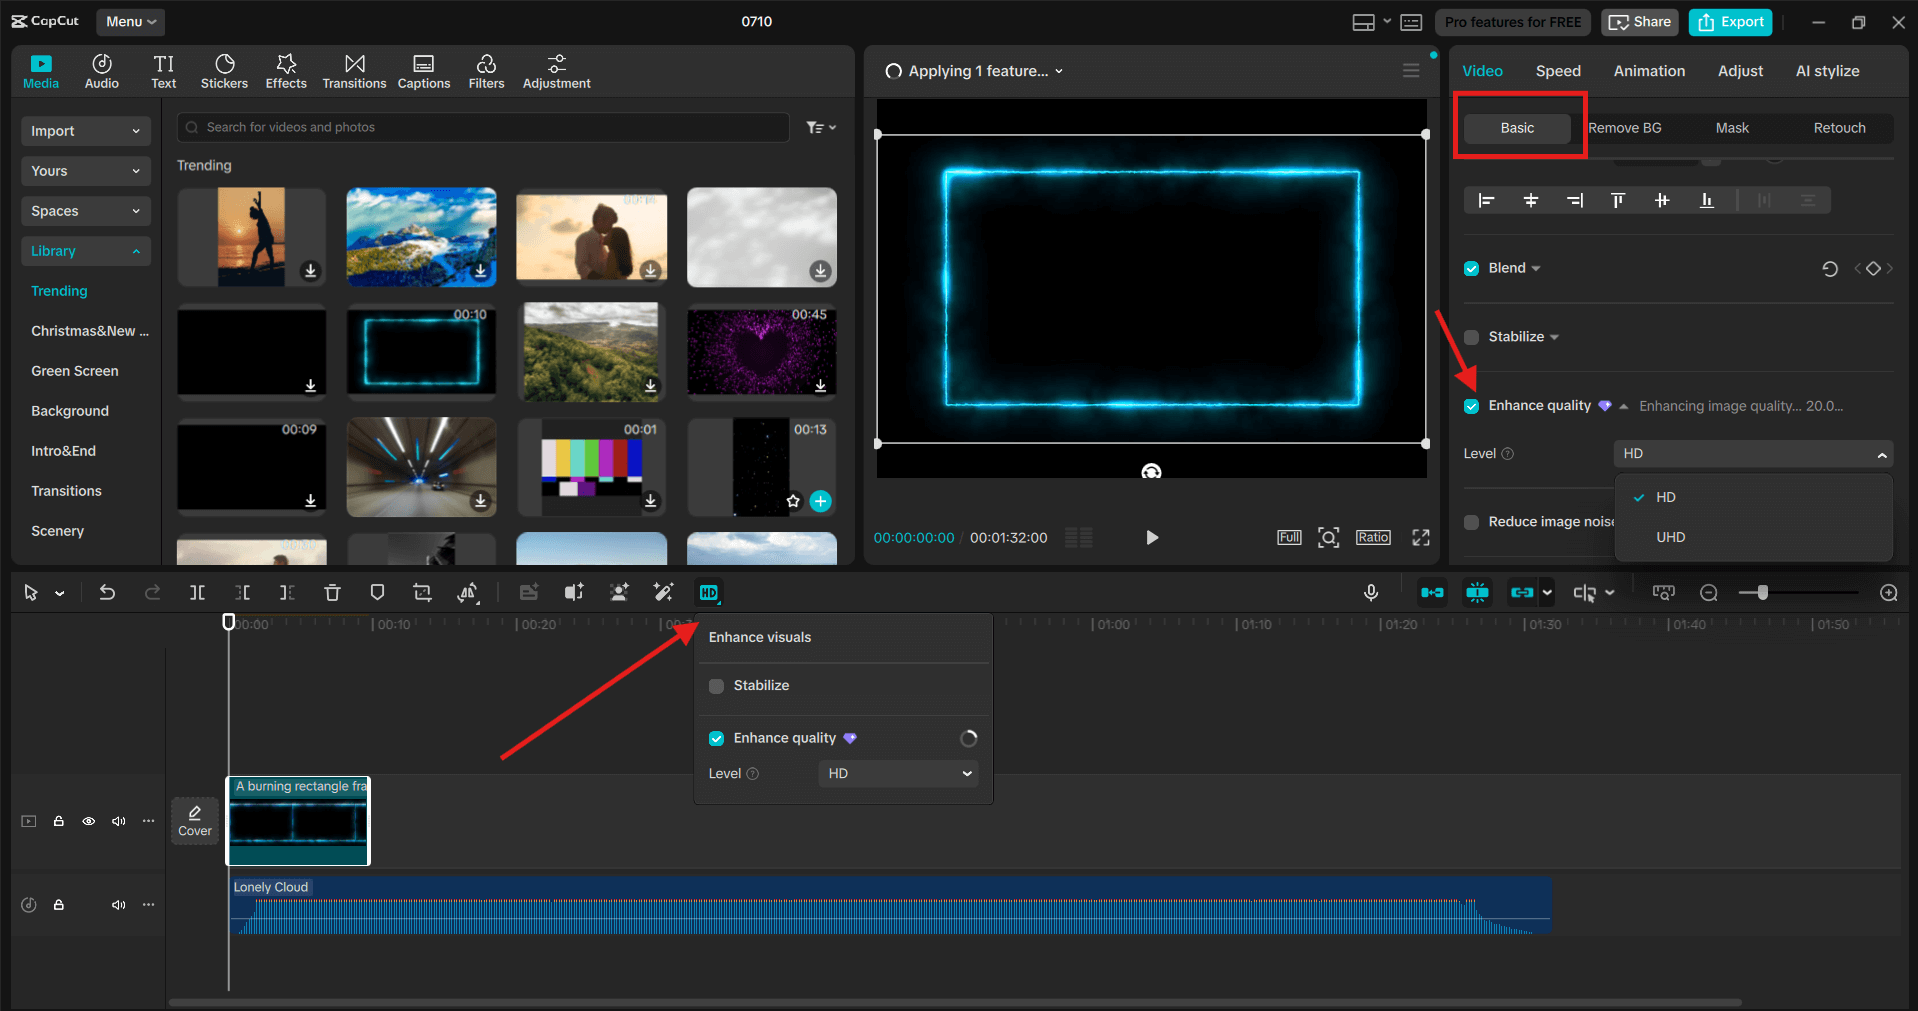Open the layout switcher icon in title bar

click(1363, 22)
